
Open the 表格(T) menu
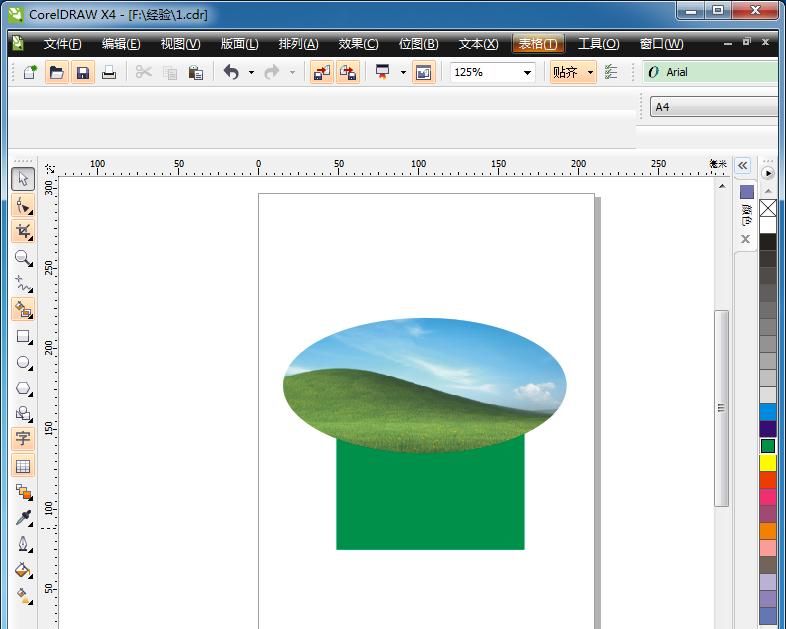[538, 44]
